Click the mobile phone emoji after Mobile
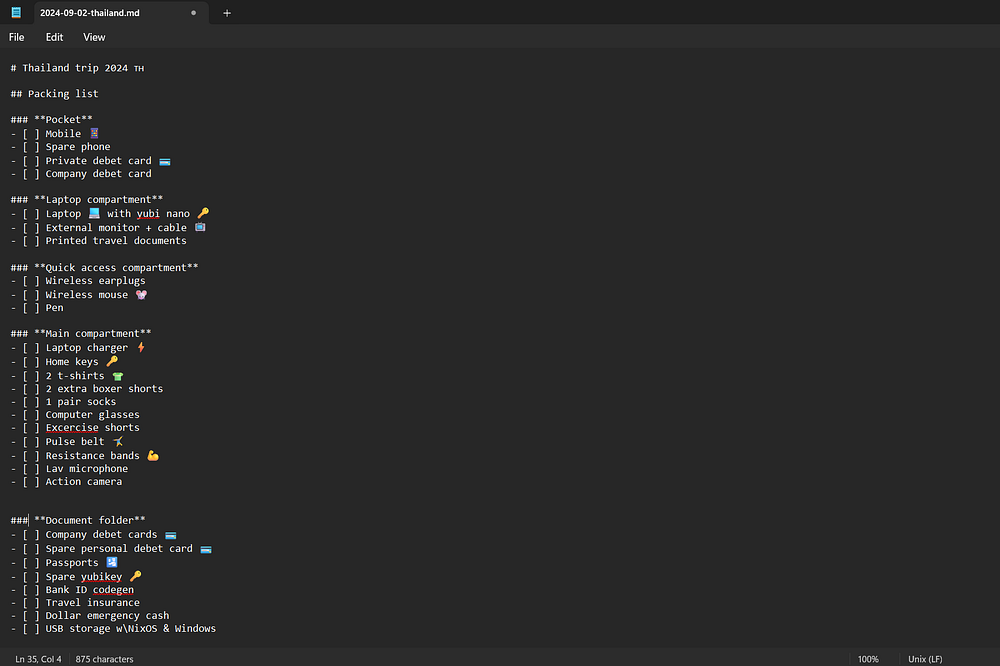Image resolution: width=1000 pixels, height=666 pixels. (x=94, y=133)
